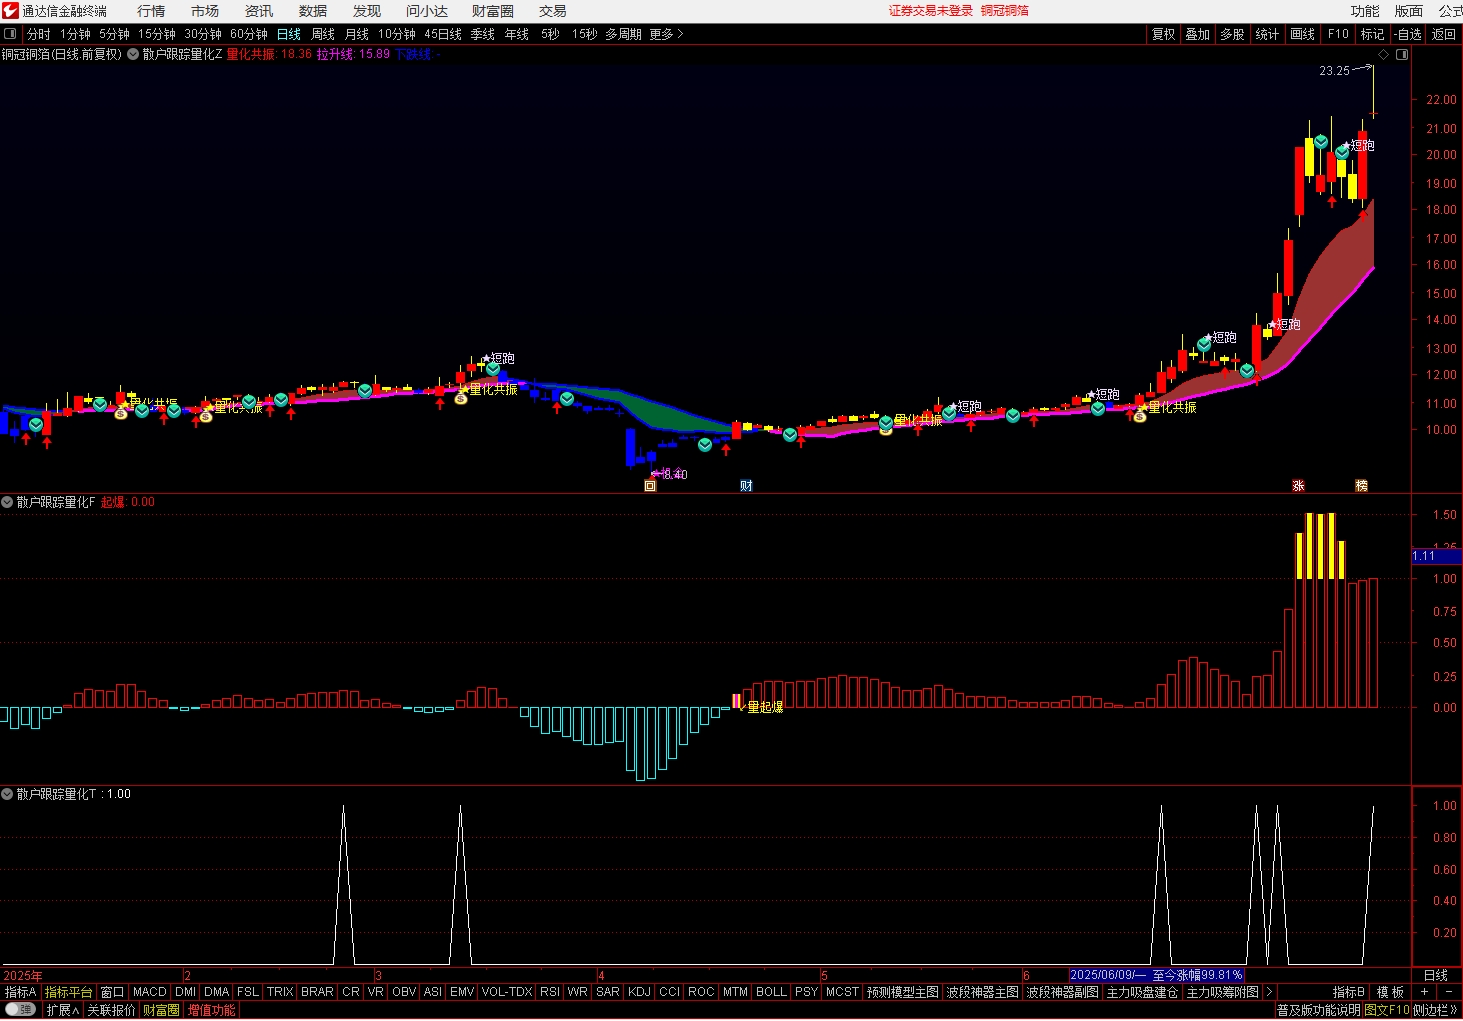Expand the 扩展 panel at the bottom
This screenshot has width=1463, height=1021.
[x=62, y=1010]
